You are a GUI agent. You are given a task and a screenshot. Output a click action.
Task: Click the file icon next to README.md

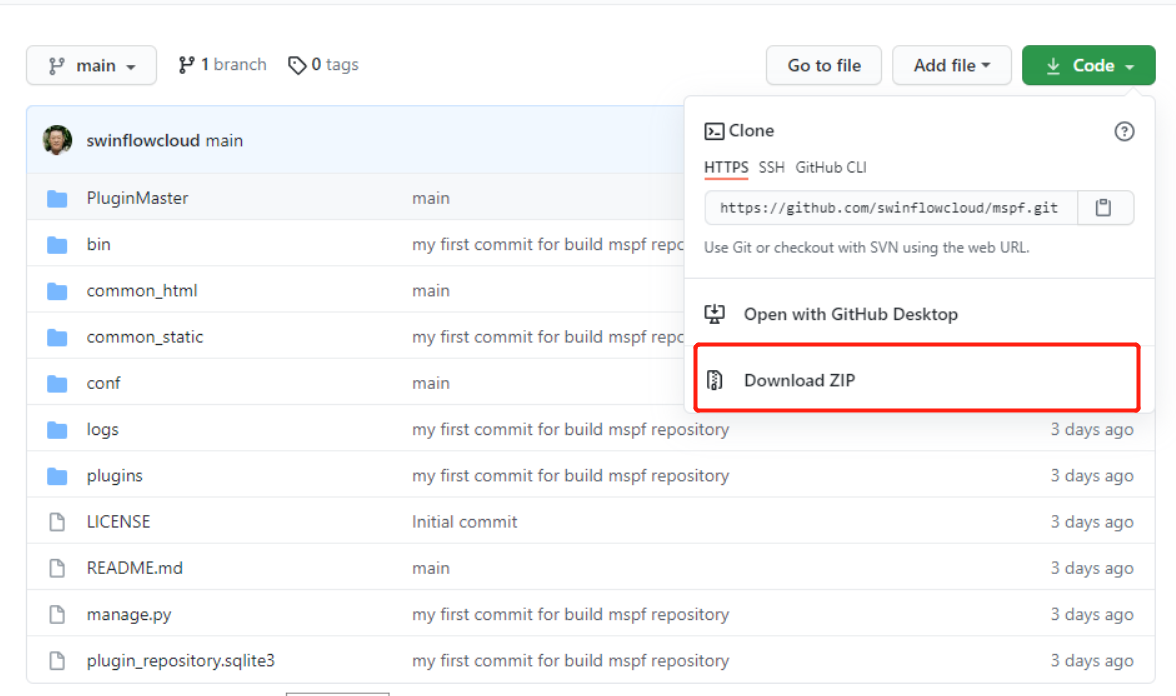[x=57, y=568]
